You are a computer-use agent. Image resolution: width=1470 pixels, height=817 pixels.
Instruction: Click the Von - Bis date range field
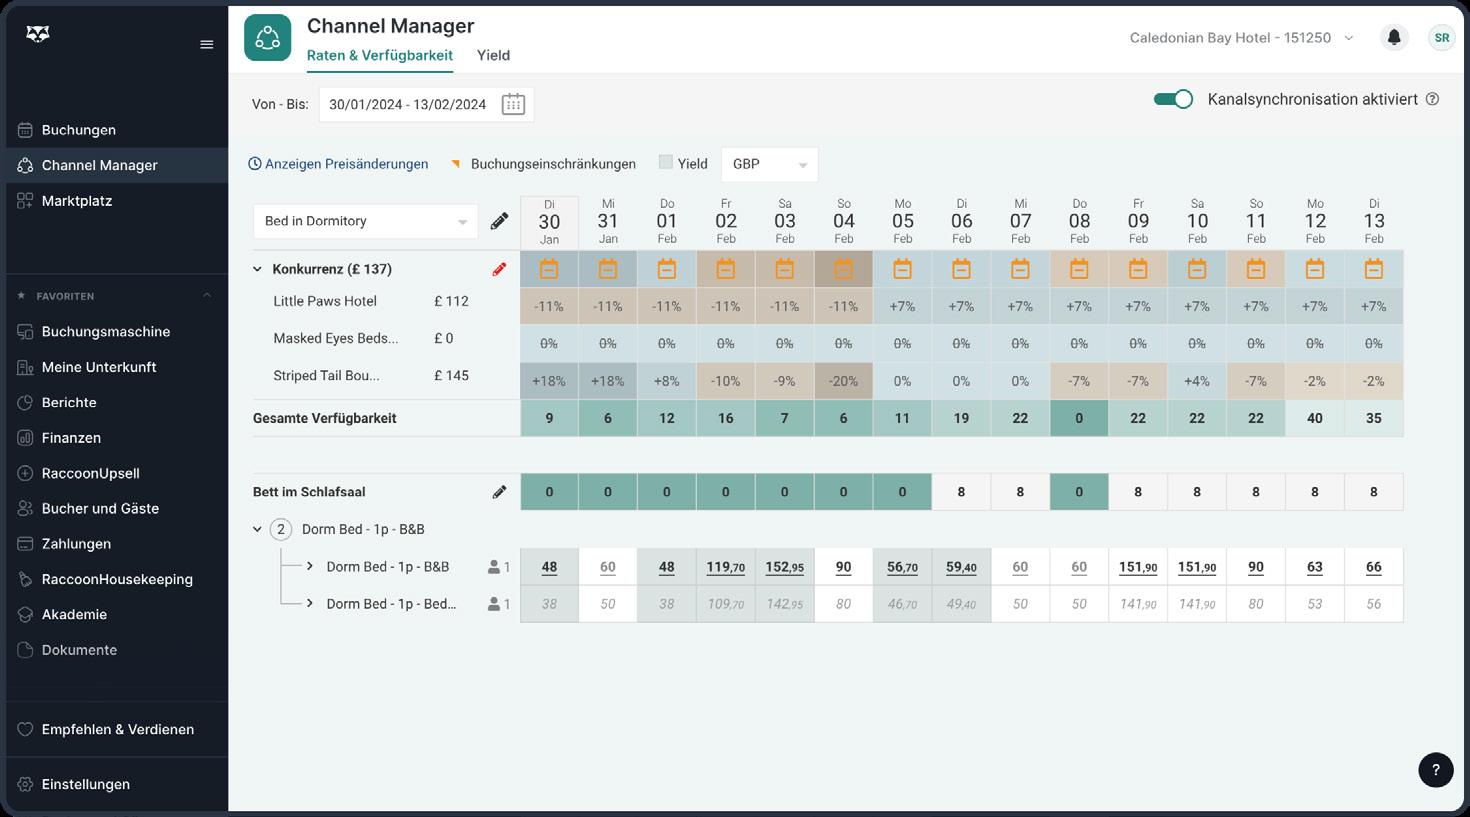coord(408,104)
